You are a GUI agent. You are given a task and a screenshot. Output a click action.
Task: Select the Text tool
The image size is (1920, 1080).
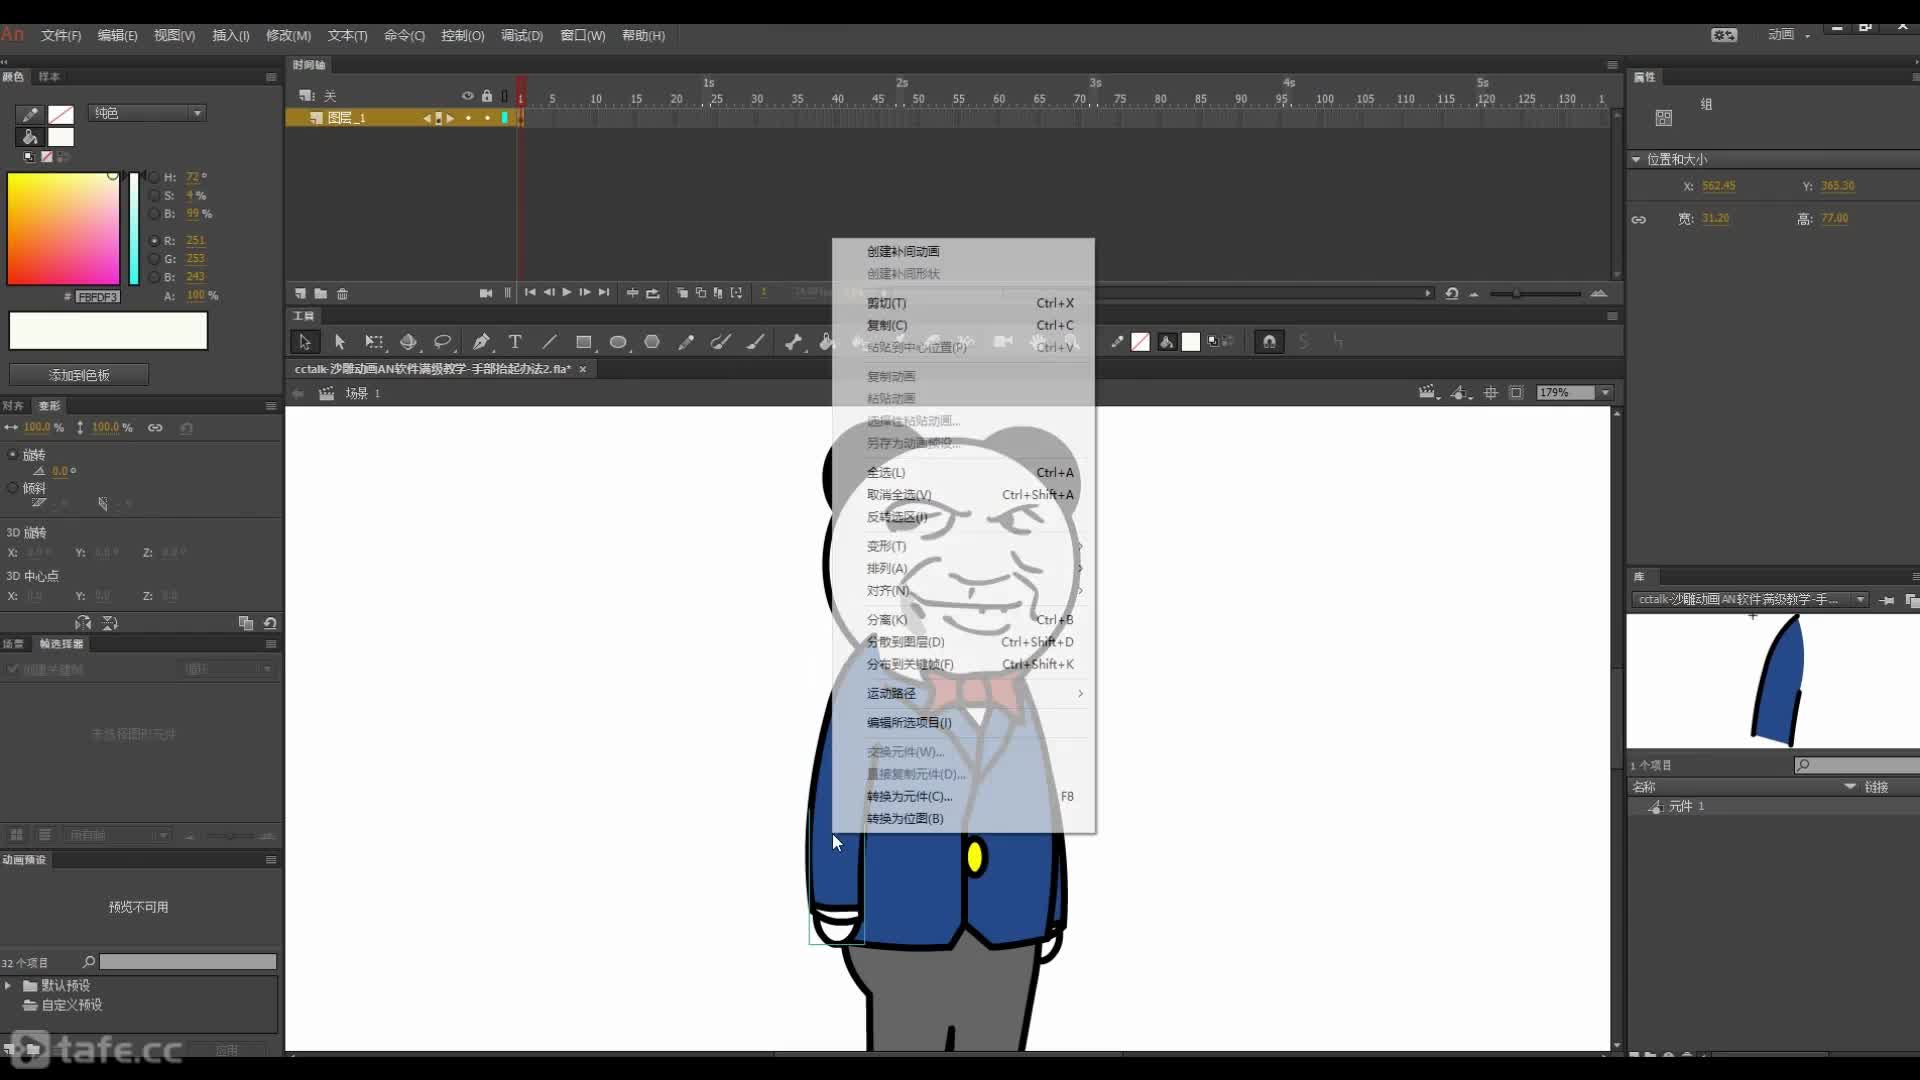point(515,342)
